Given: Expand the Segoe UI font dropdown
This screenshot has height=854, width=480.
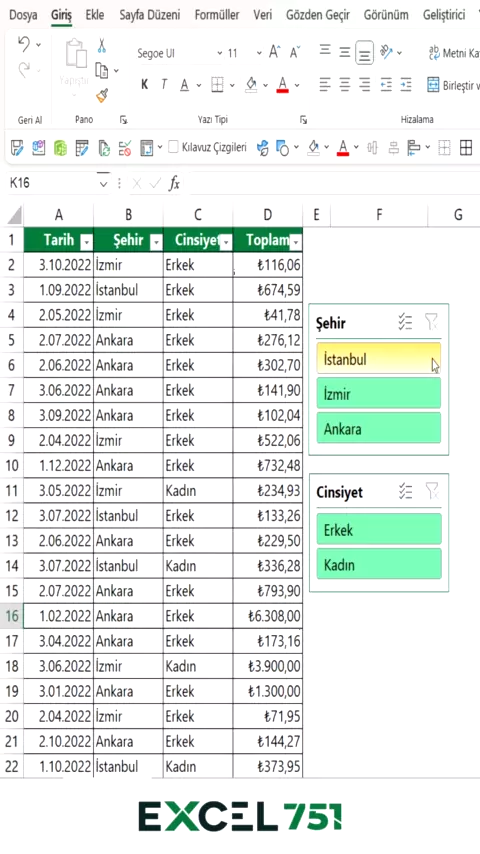Looking at the screenshot, I should pos(220,53).
